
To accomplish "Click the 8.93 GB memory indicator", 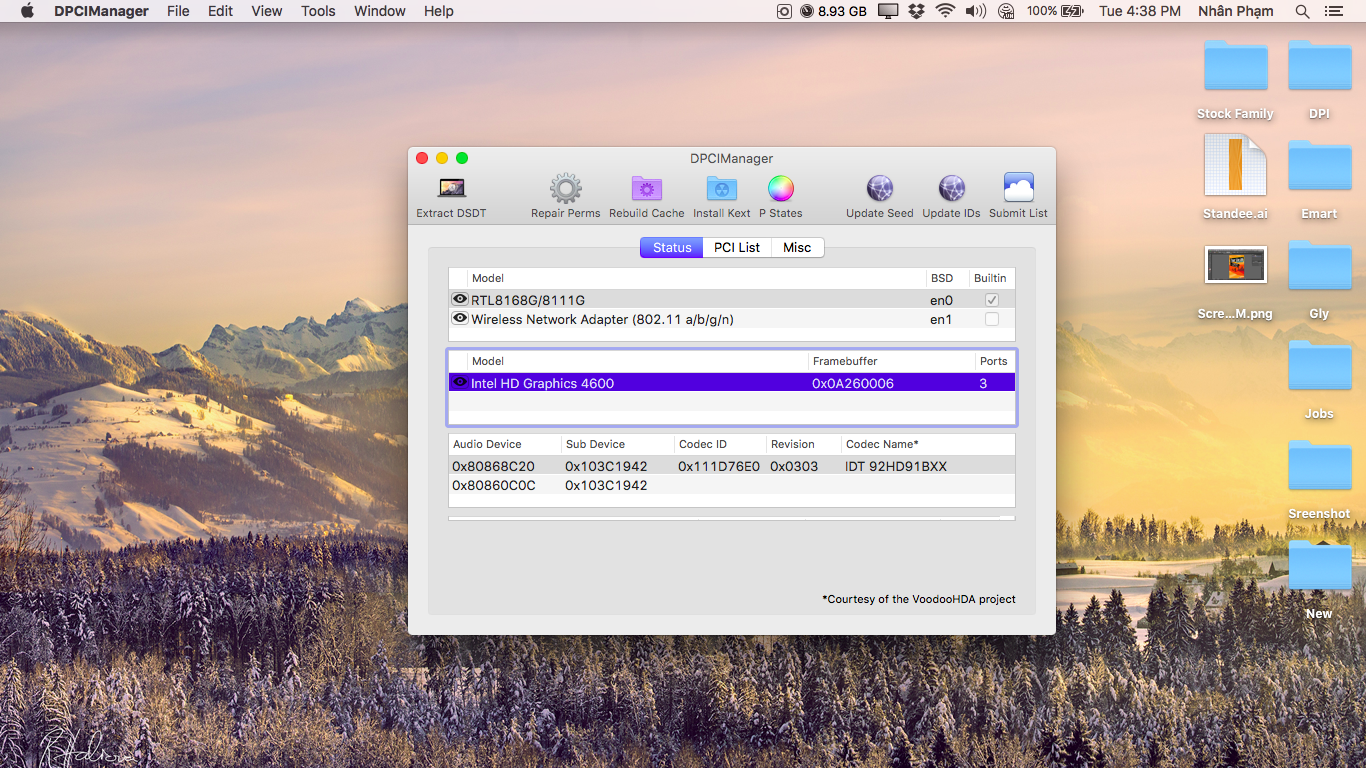I will pyautogui.click(x=833, y=11).
